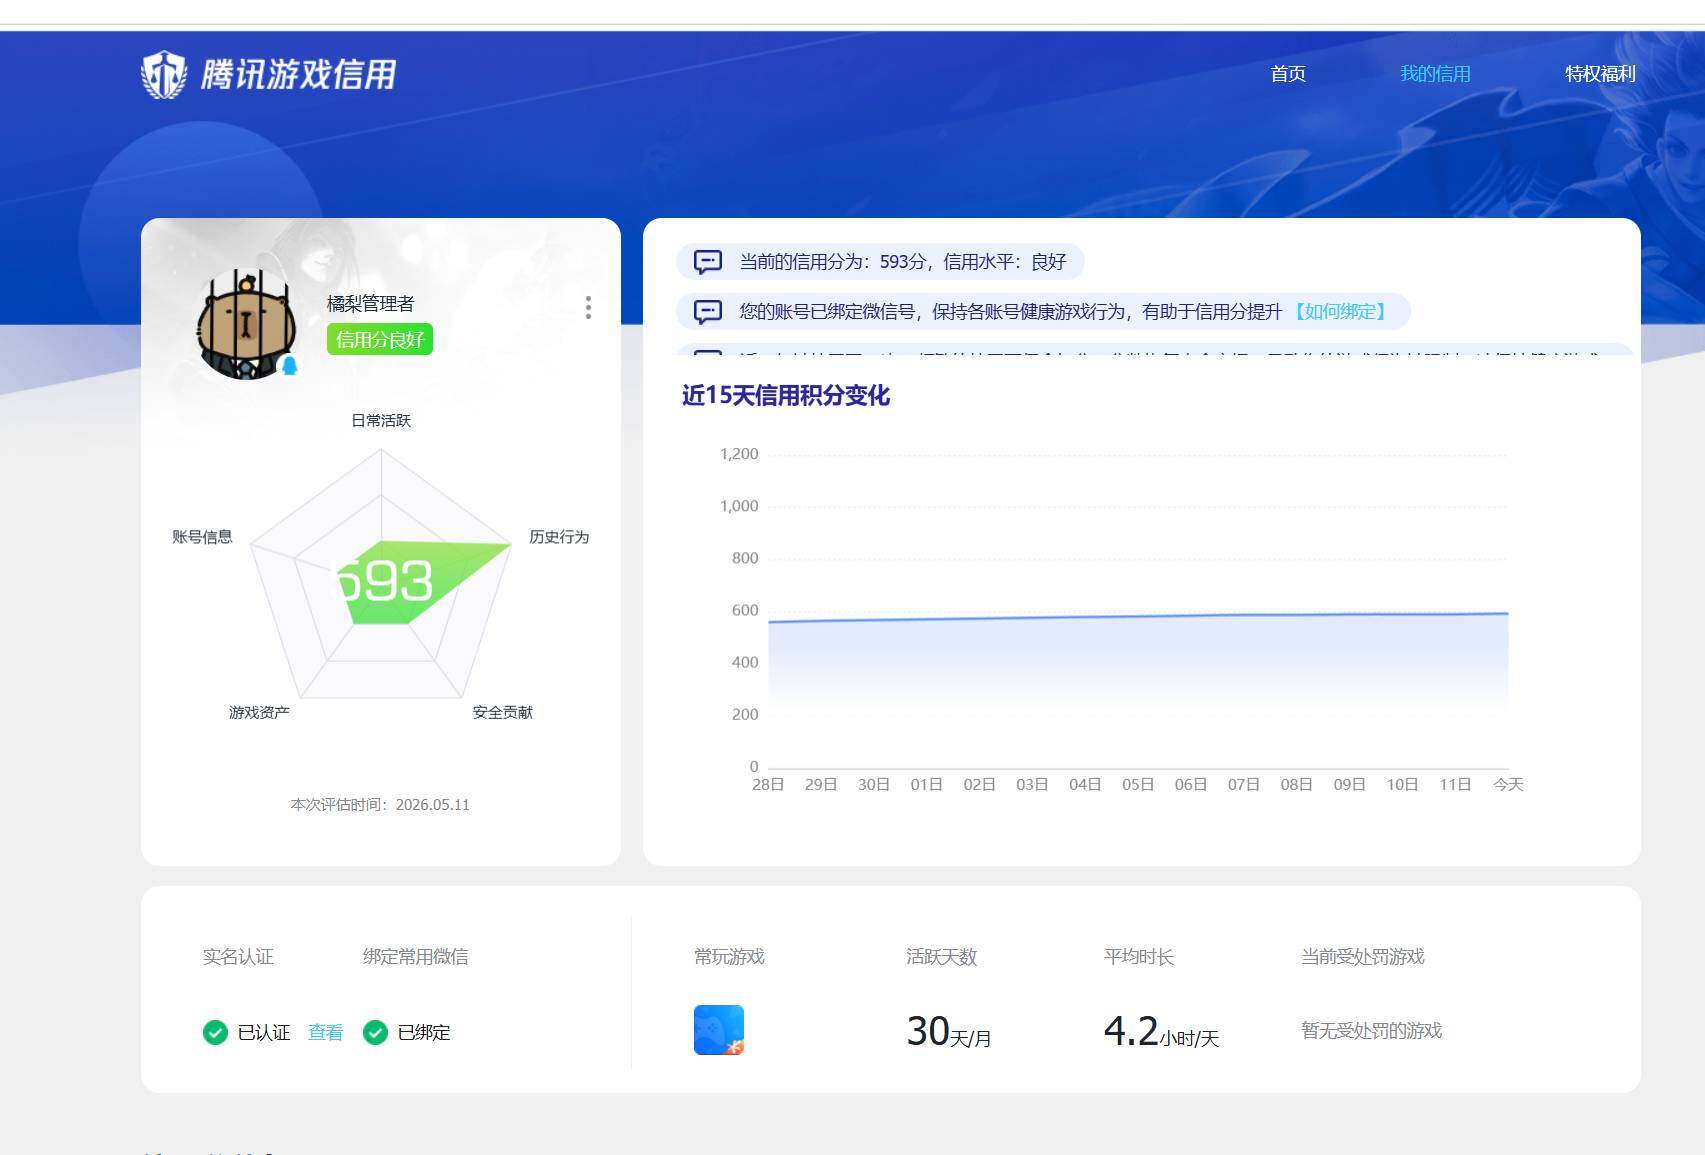Go to the 特权福利 tab

(1600, 74)
